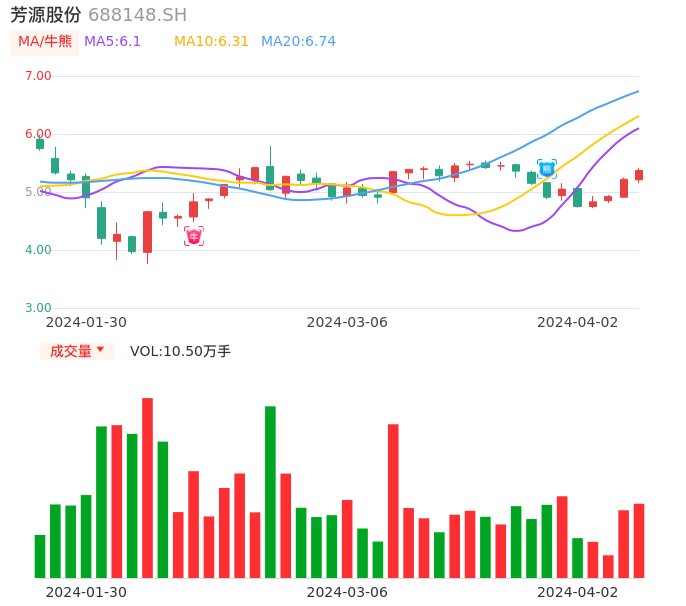The height and width of the screenshot is (606, 686).
Task: Toggle the MA20 blue line legend
Action: click(298, 42)
